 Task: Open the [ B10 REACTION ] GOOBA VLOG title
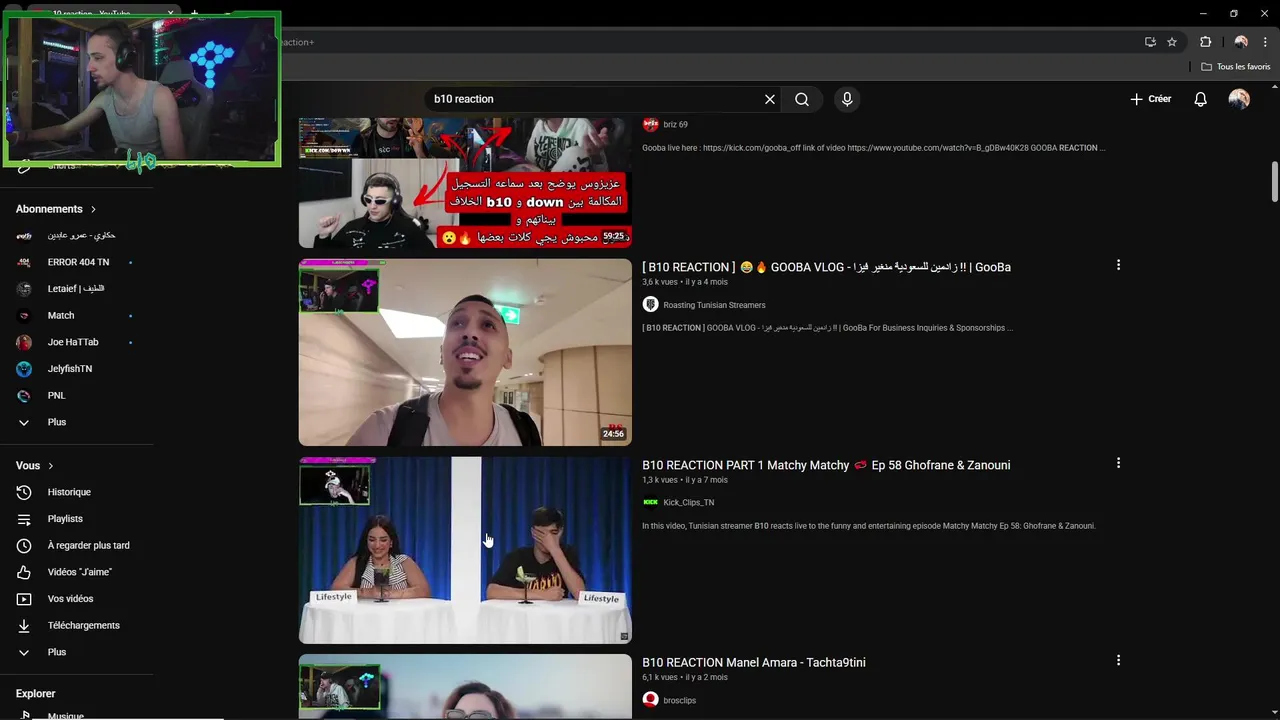click(826, 267)
